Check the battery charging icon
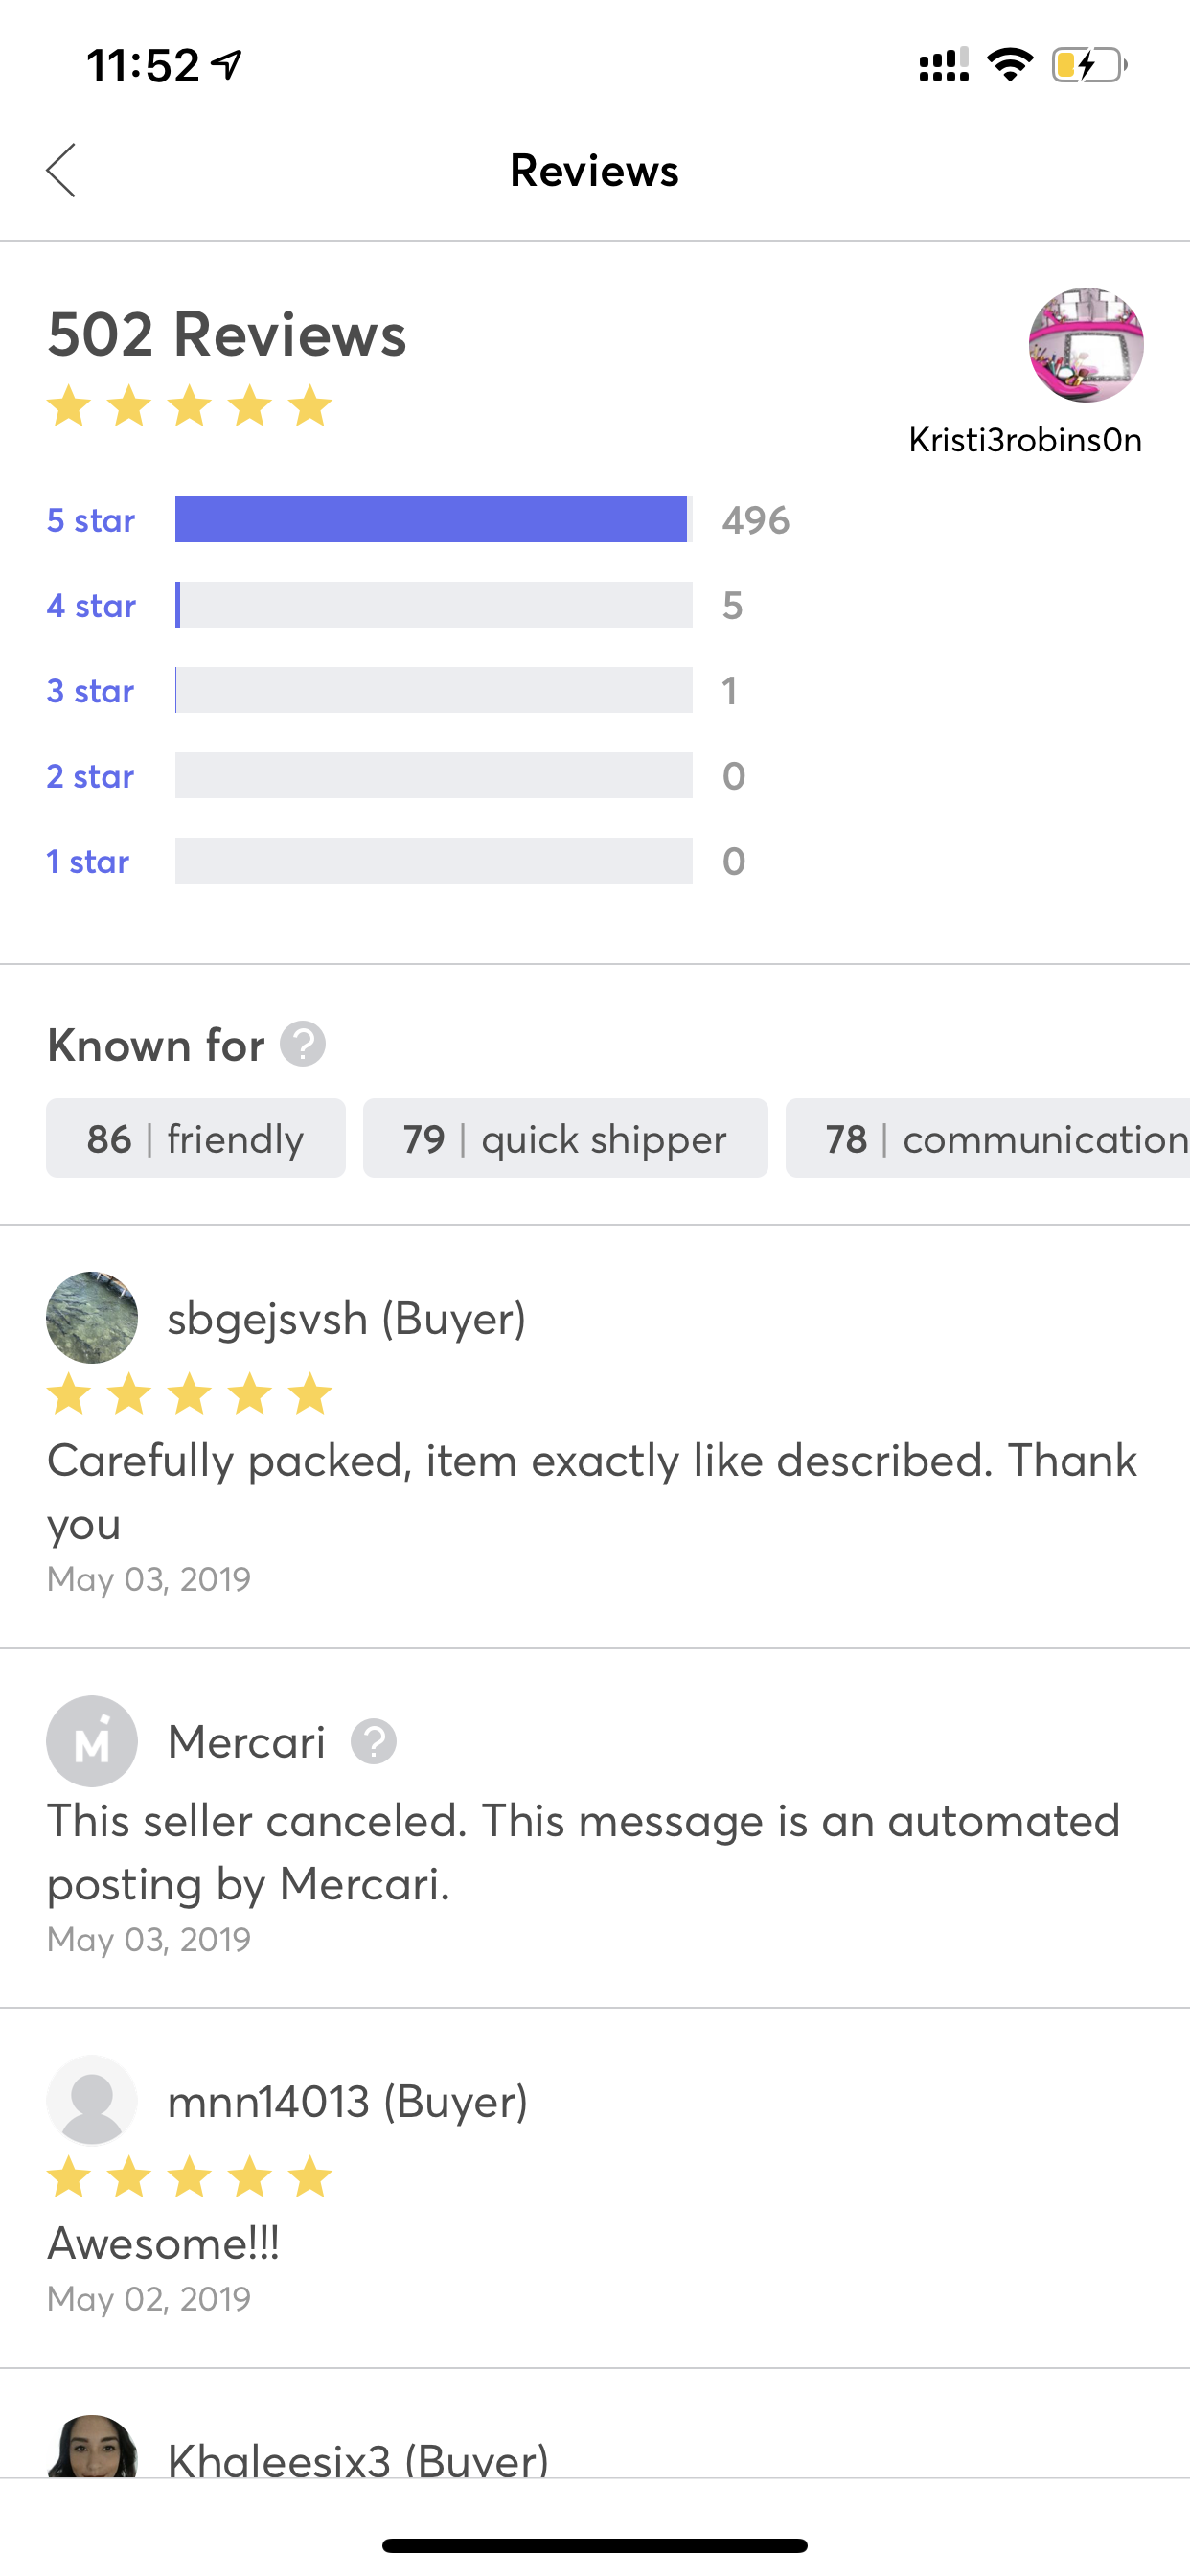This screenshot has width=1190, height=2576. [x=1088, y=66]
